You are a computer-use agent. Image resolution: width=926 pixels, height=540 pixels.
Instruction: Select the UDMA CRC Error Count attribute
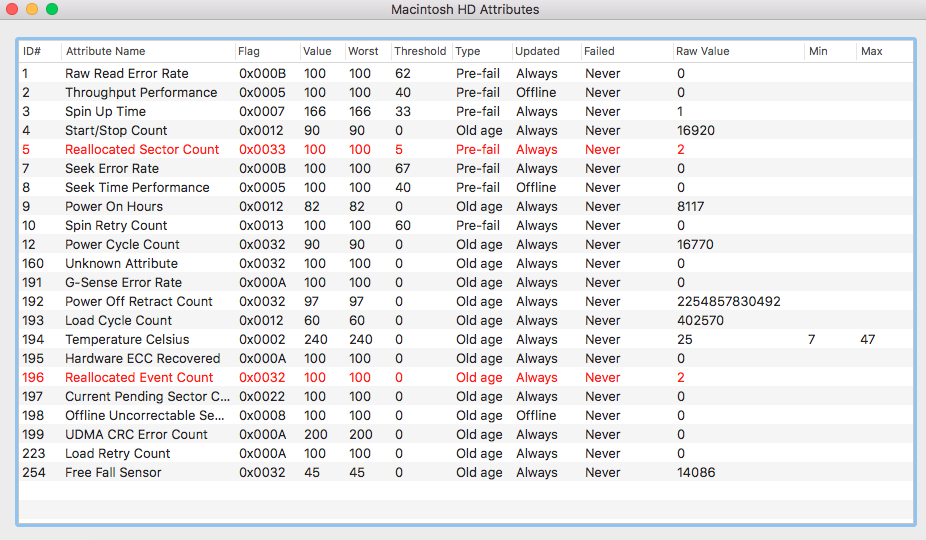coord(467,434)
